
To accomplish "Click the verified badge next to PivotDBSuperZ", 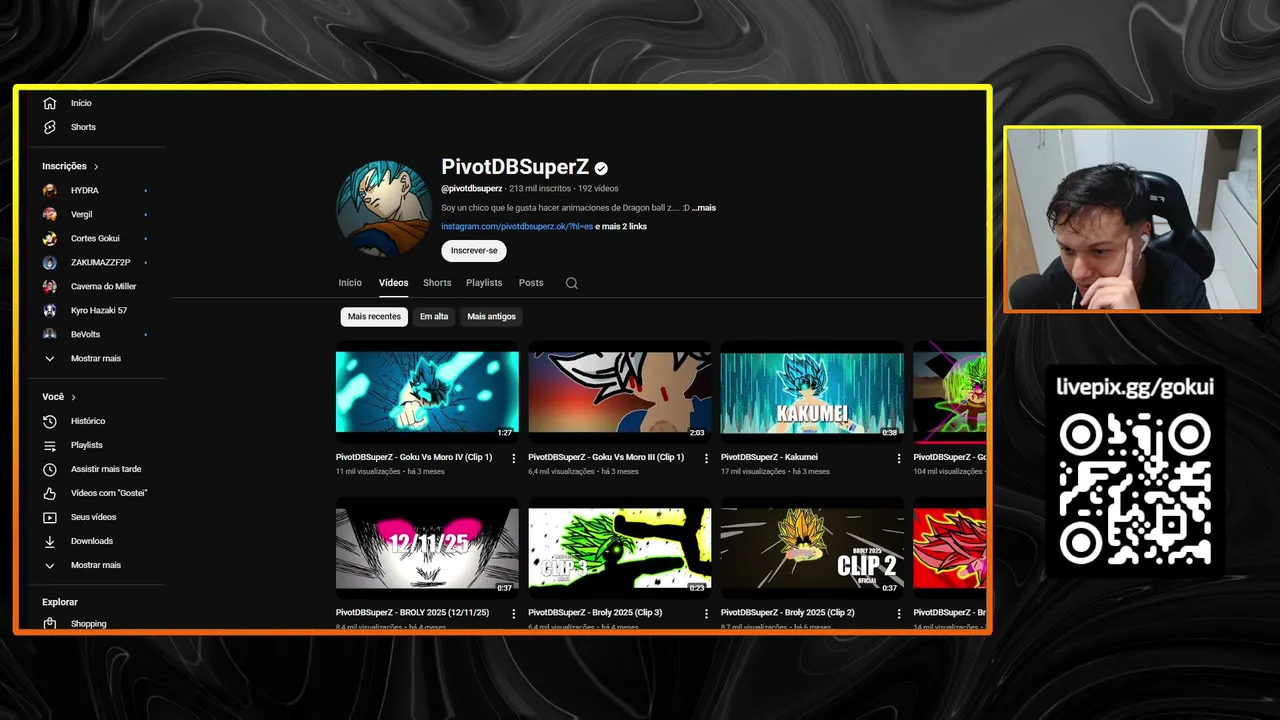I will 601,168.
